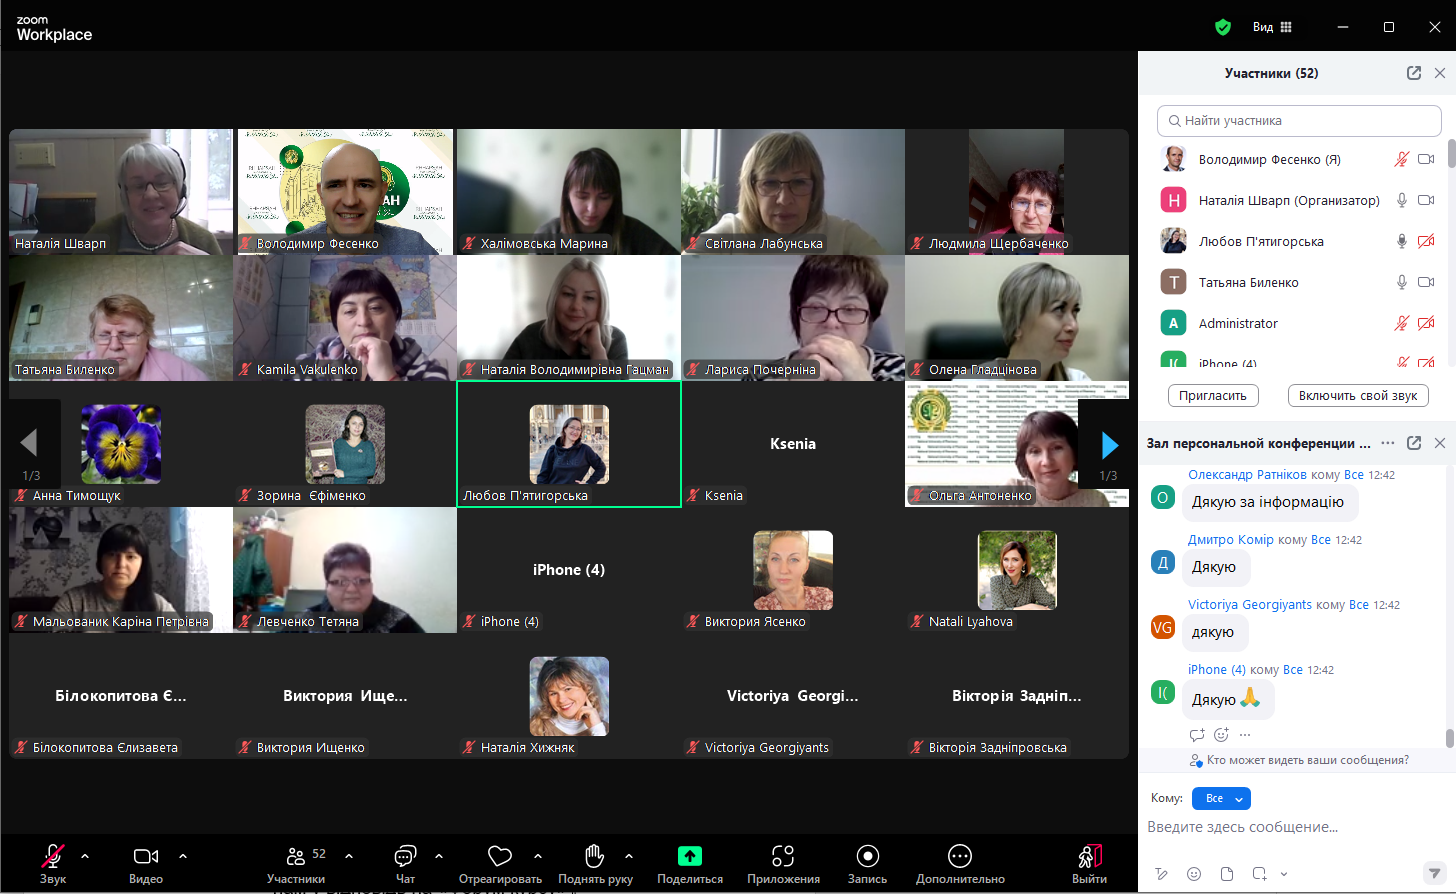
Task: Start recording with the Запись icon
Action: click(x=868, y=856)
